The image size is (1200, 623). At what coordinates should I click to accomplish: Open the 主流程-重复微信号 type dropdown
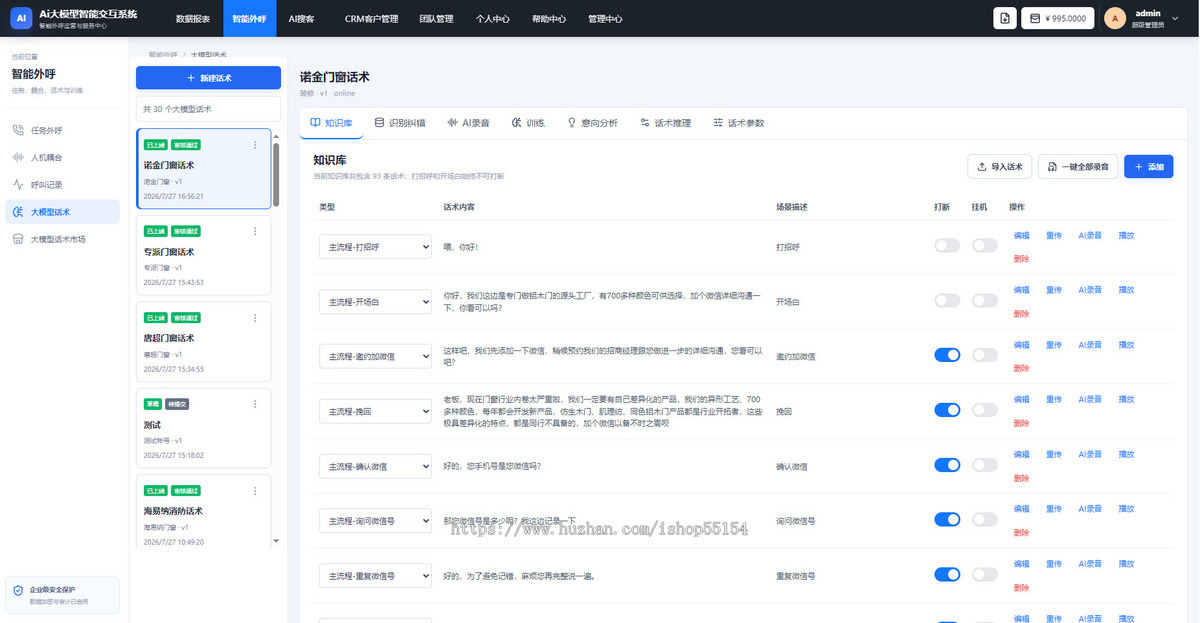point(375,576)
